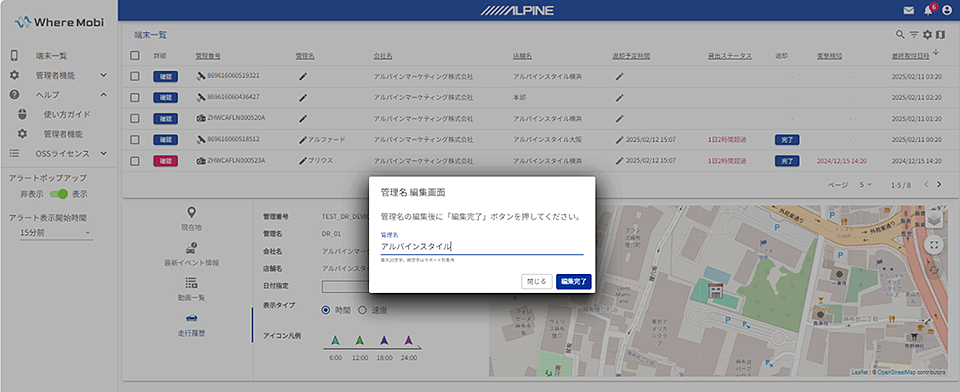Screen dimensions: 960x392
Task: Open table settings gear icon
Action: point(928,34)
